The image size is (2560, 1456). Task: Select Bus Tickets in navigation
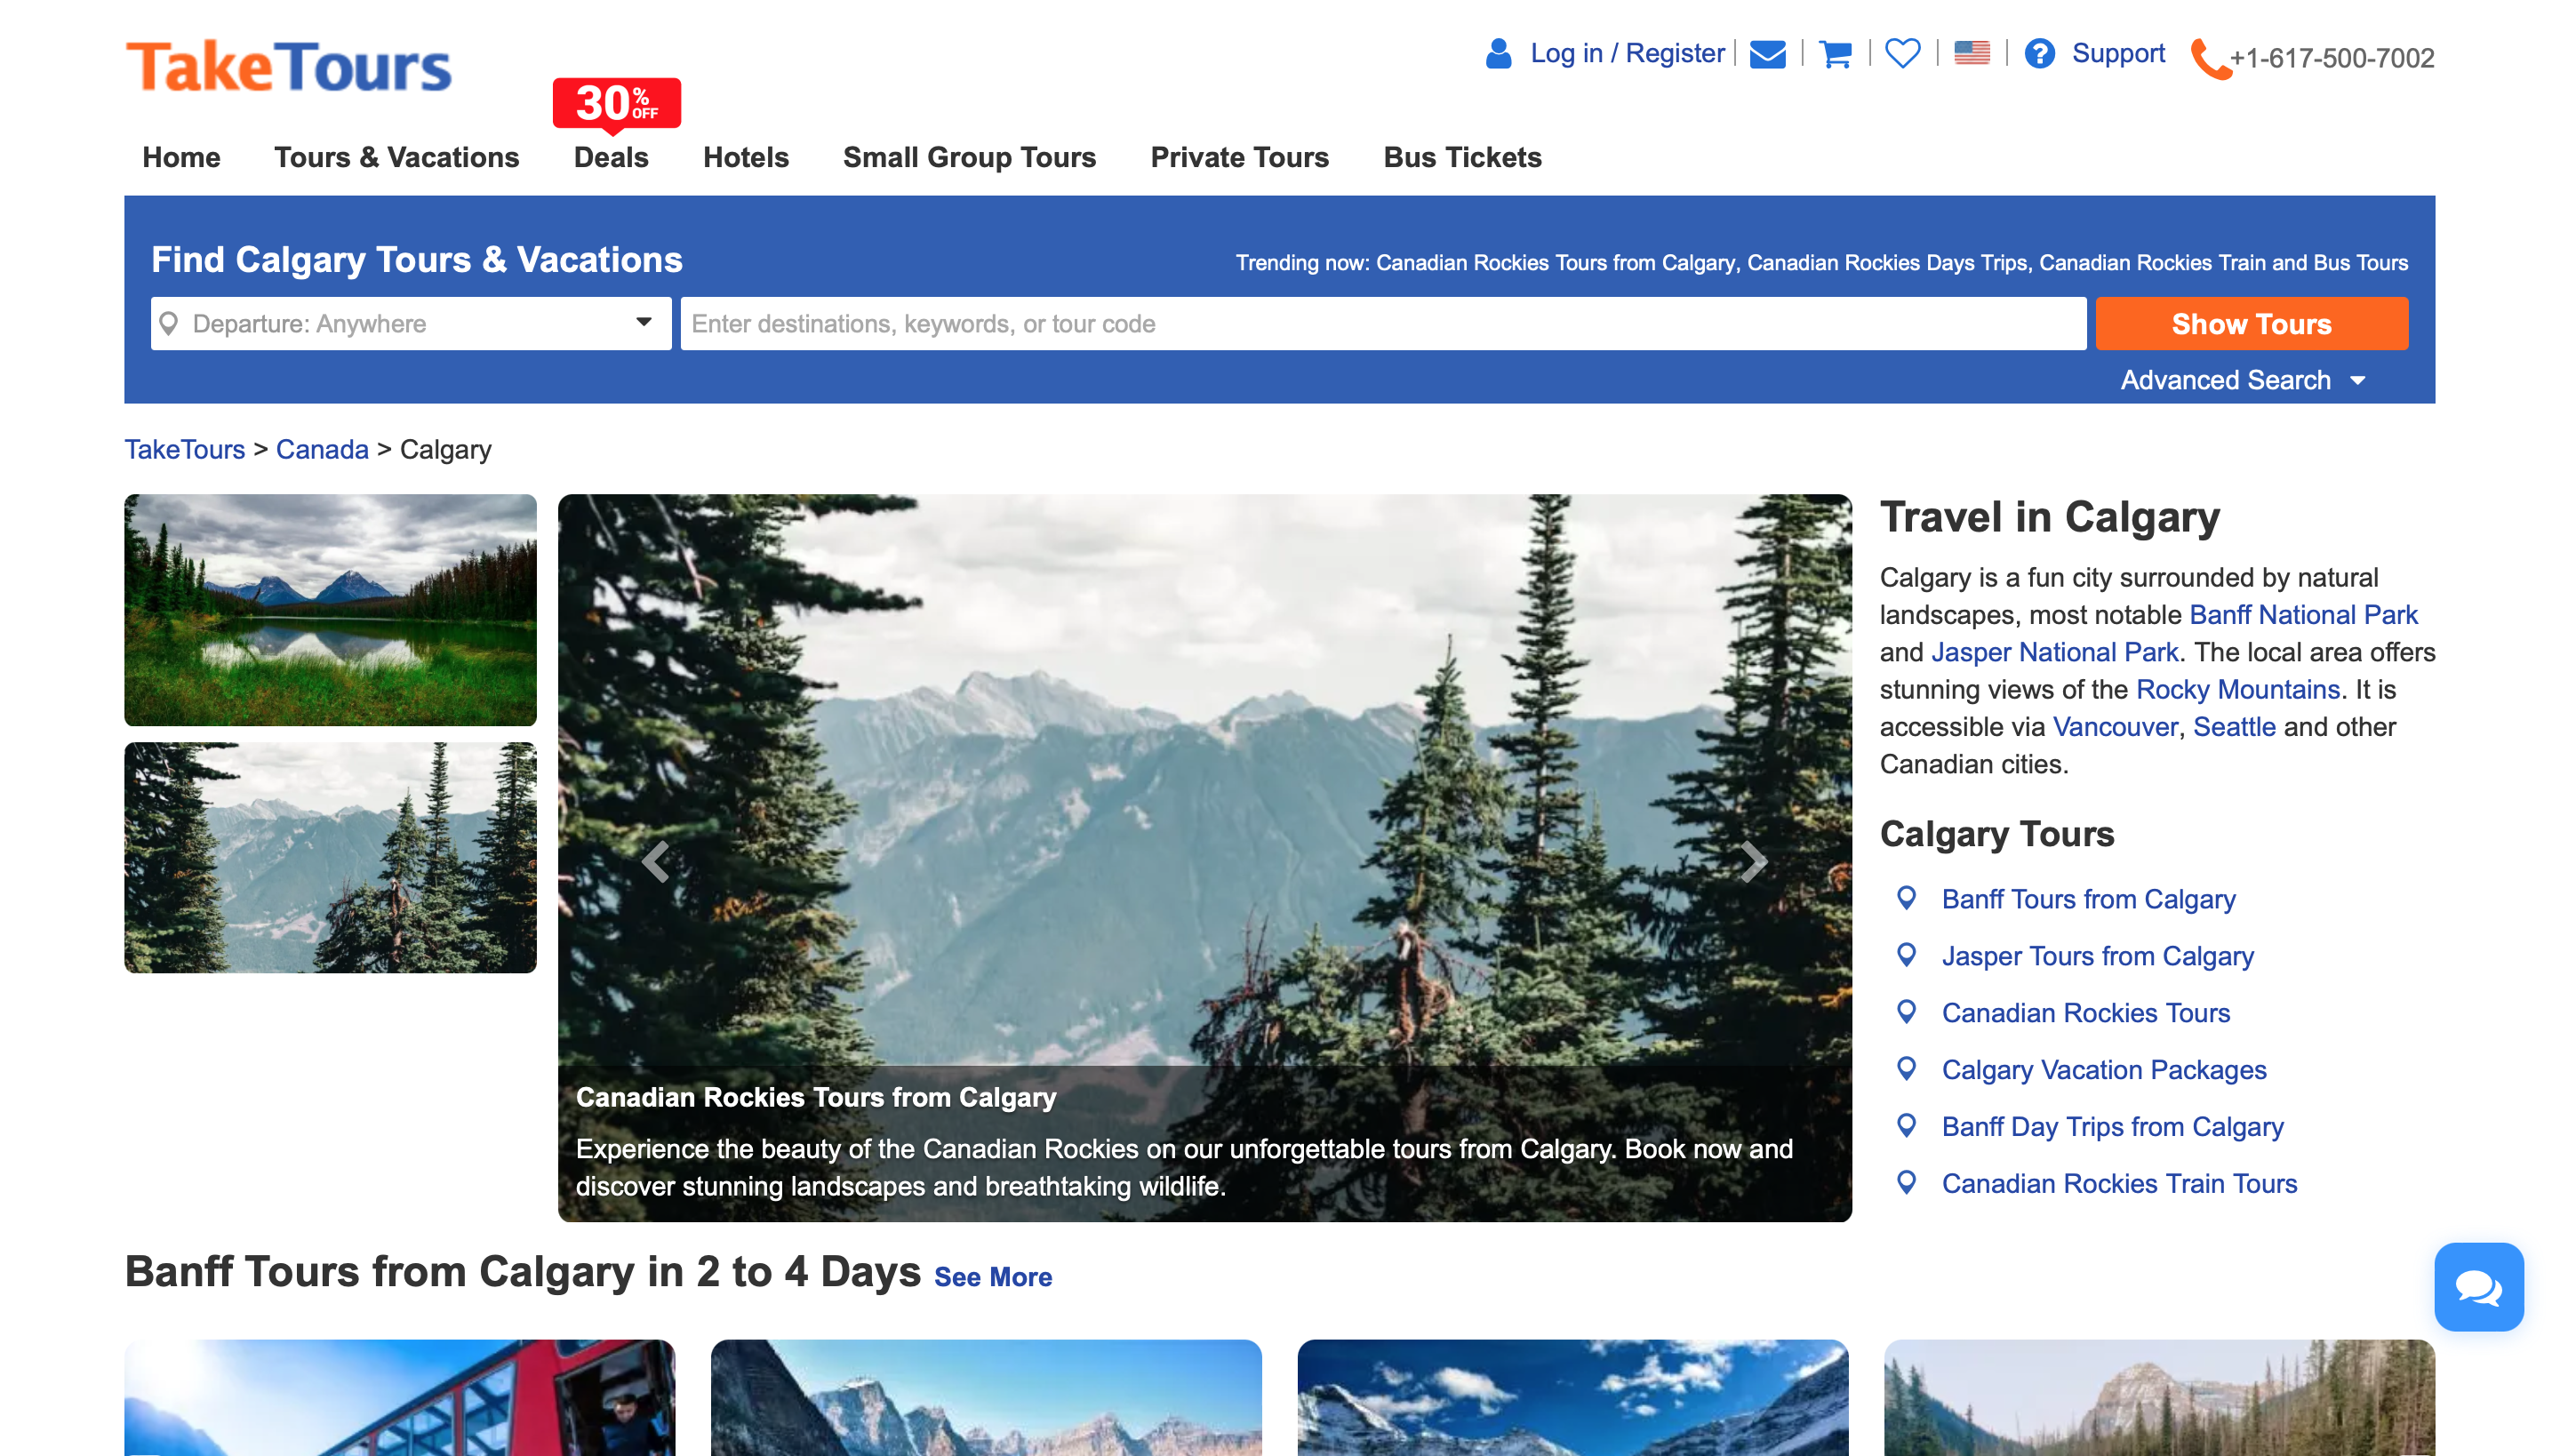[x=1461, y=157]
